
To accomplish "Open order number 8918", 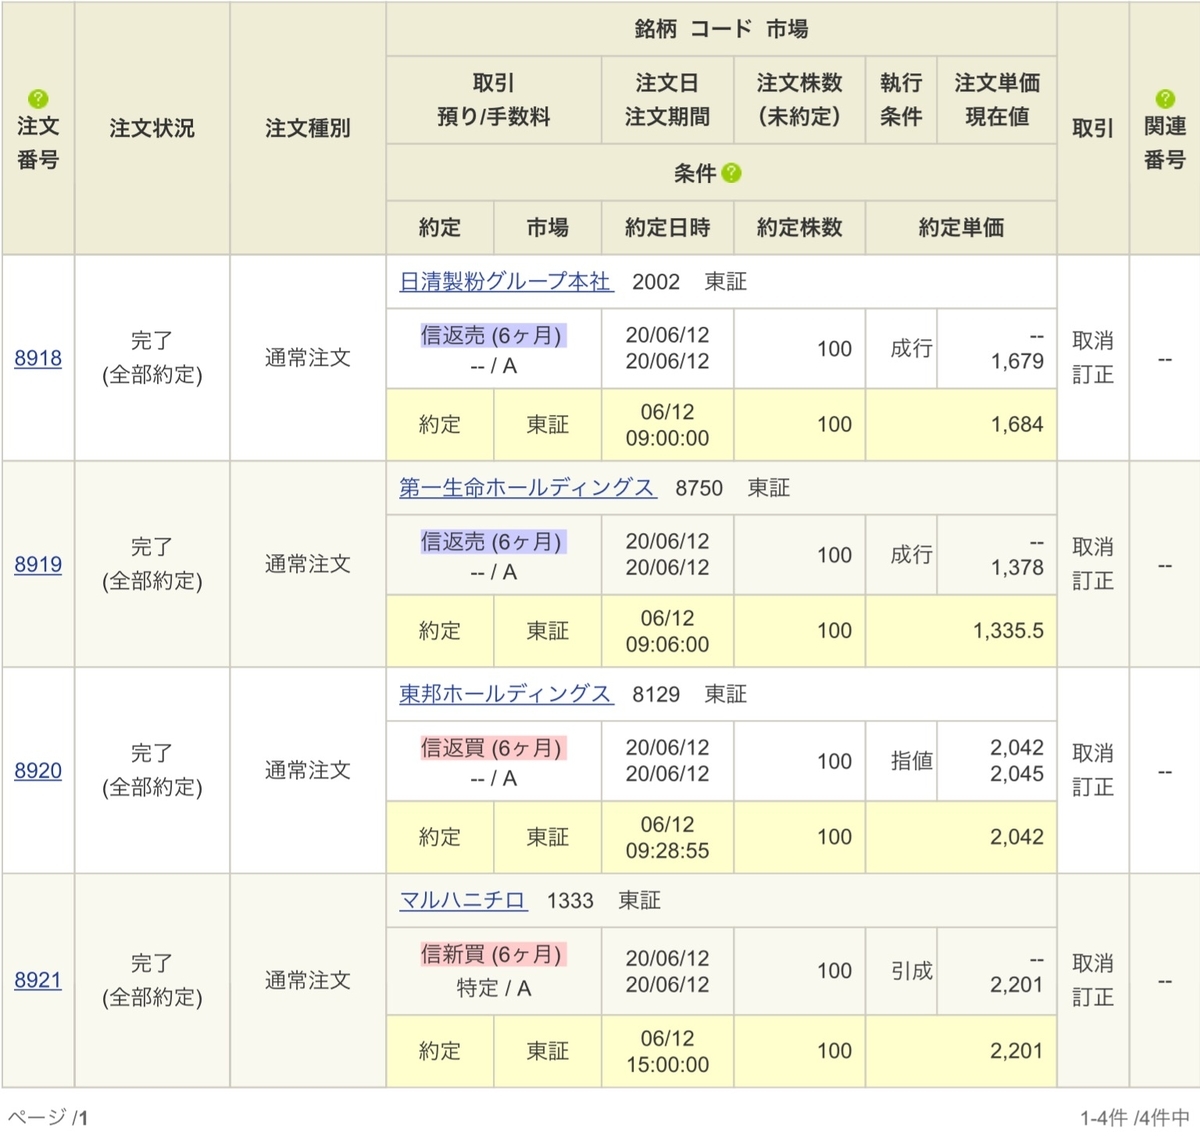I will 38,358.
